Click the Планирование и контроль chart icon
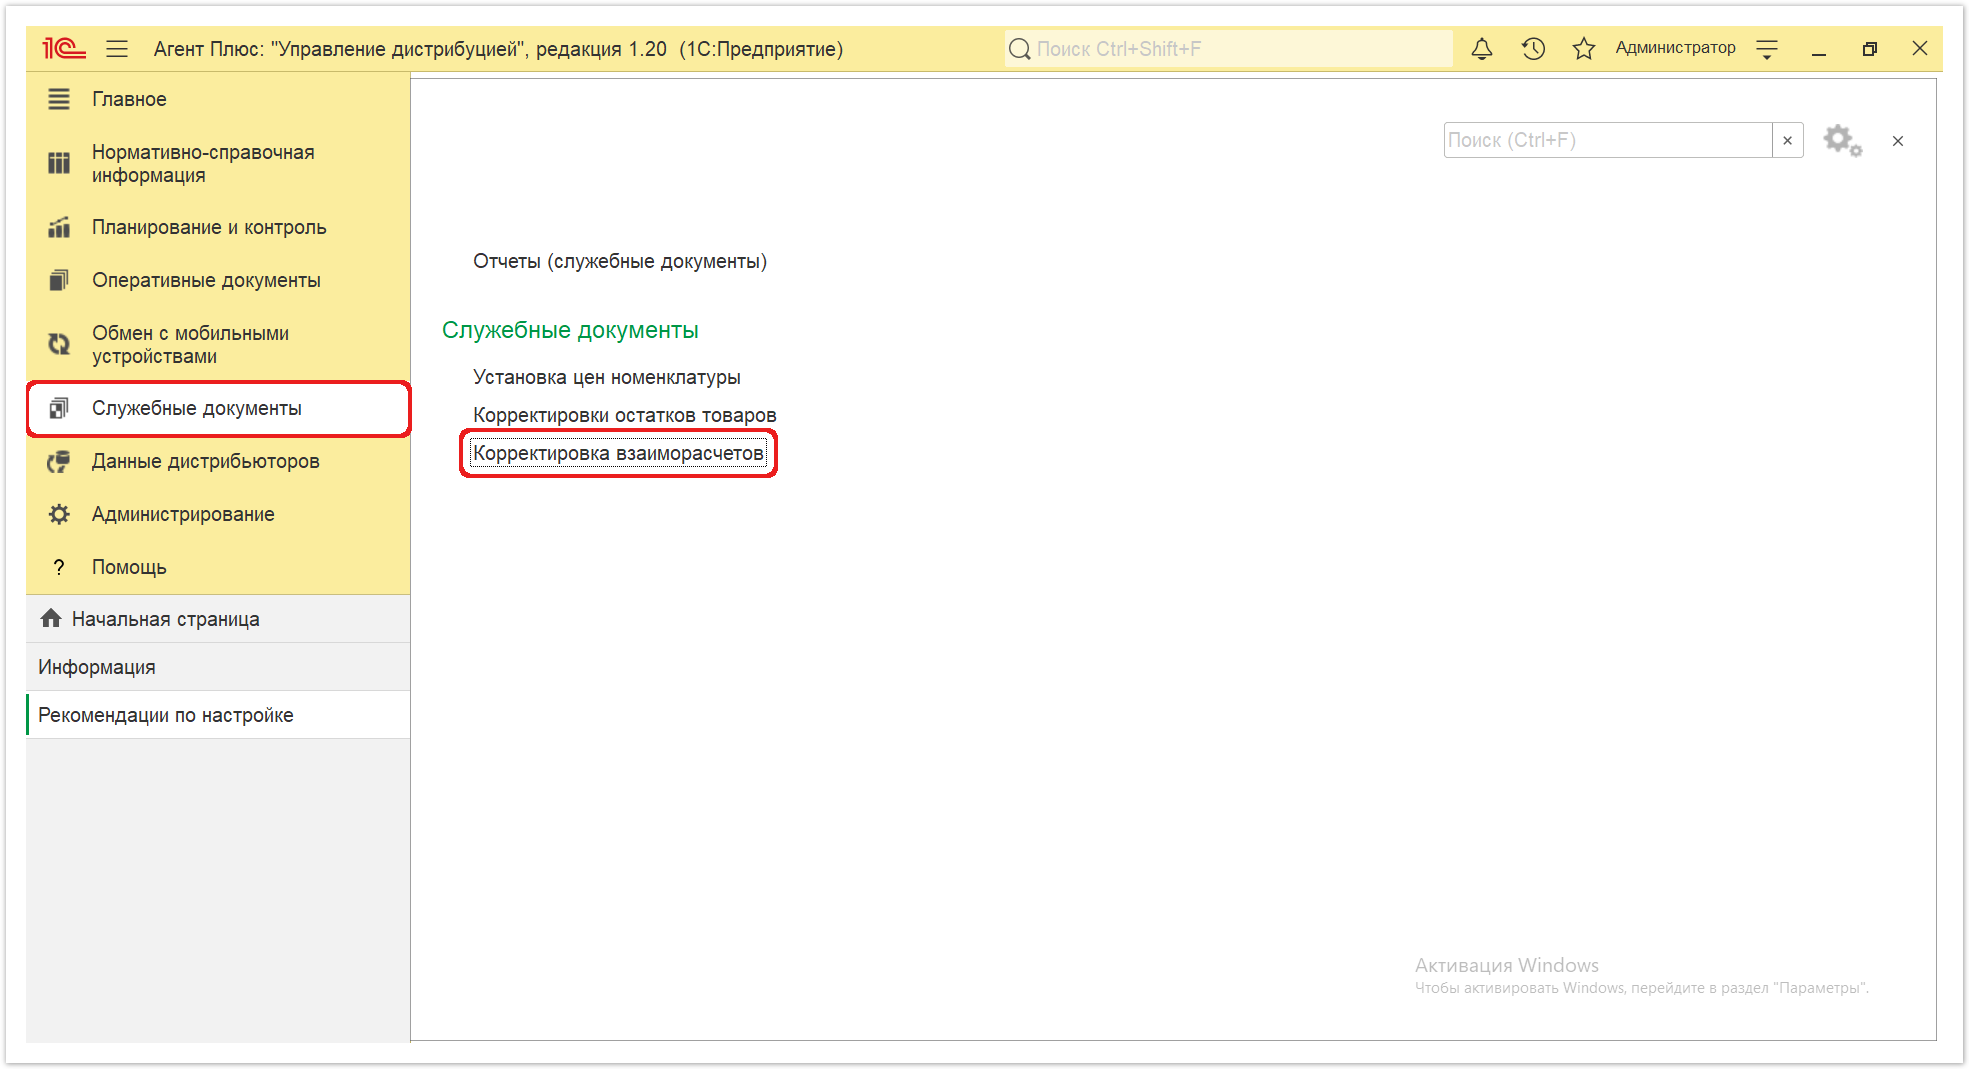Image resolution: width=1969 pixels, height=1069 pixels. pyautogui.click(x=59, y=227)
